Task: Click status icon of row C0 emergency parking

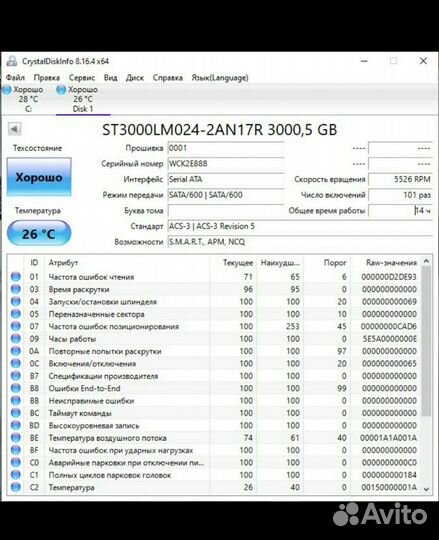Action: [x=15, y=463]
